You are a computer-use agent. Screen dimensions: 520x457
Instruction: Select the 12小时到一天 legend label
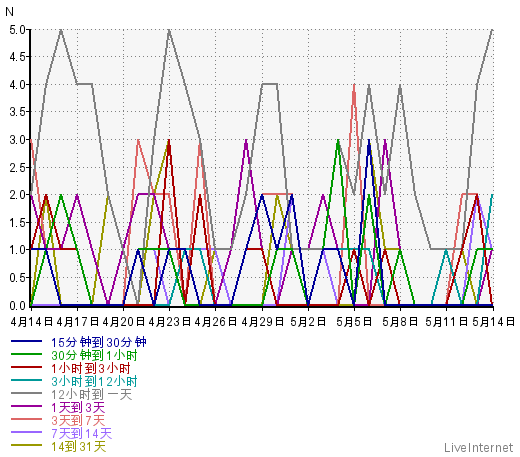92,394
